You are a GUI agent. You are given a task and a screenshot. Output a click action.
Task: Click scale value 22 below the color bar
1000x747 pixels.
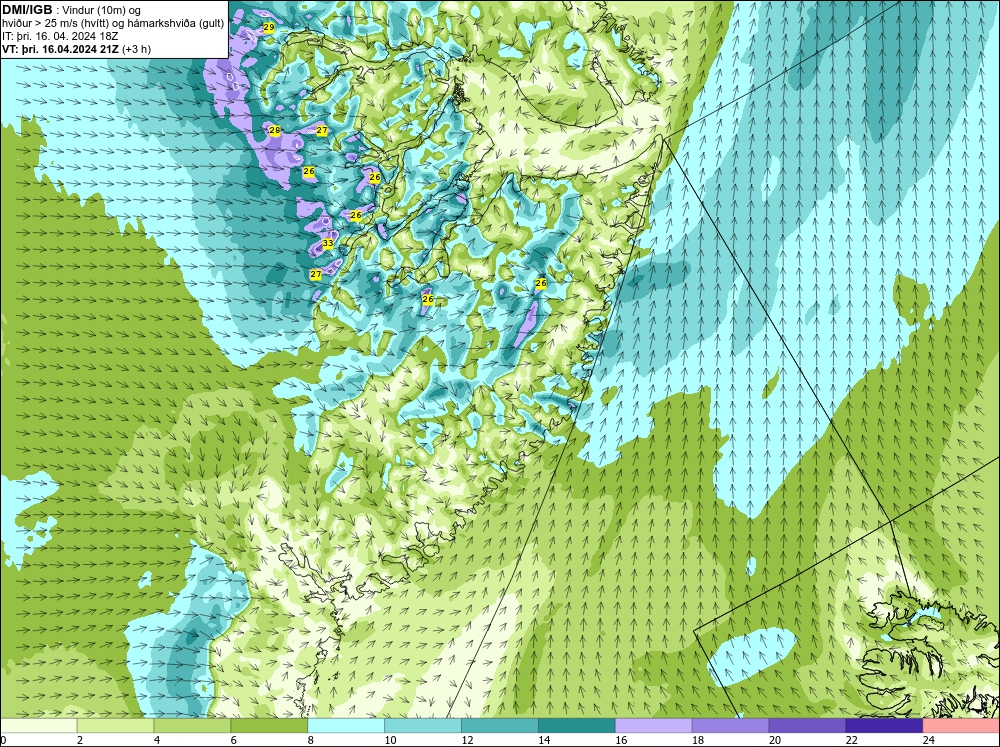[851, 740]
